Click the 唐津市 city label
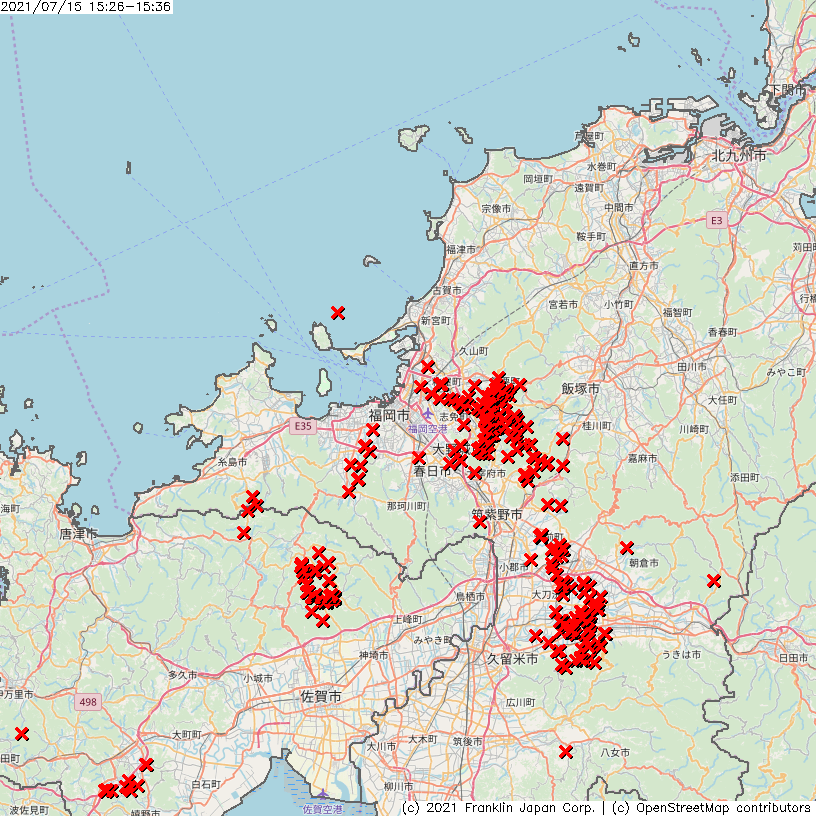 coord(78,533)
